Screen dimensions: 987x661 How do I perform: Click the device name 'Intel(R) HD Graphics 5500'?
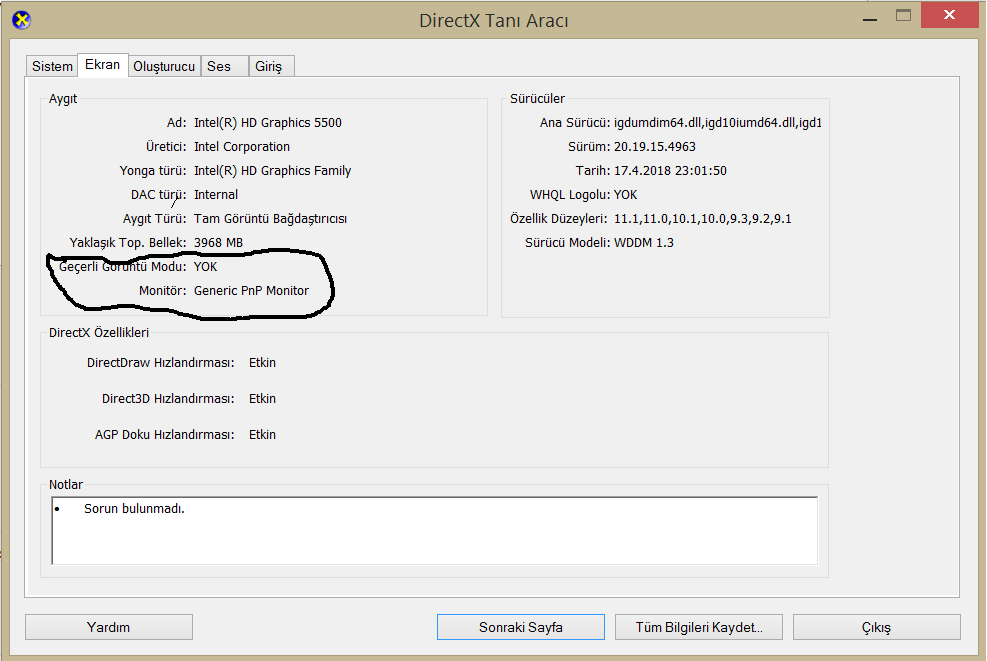(268, 123)
